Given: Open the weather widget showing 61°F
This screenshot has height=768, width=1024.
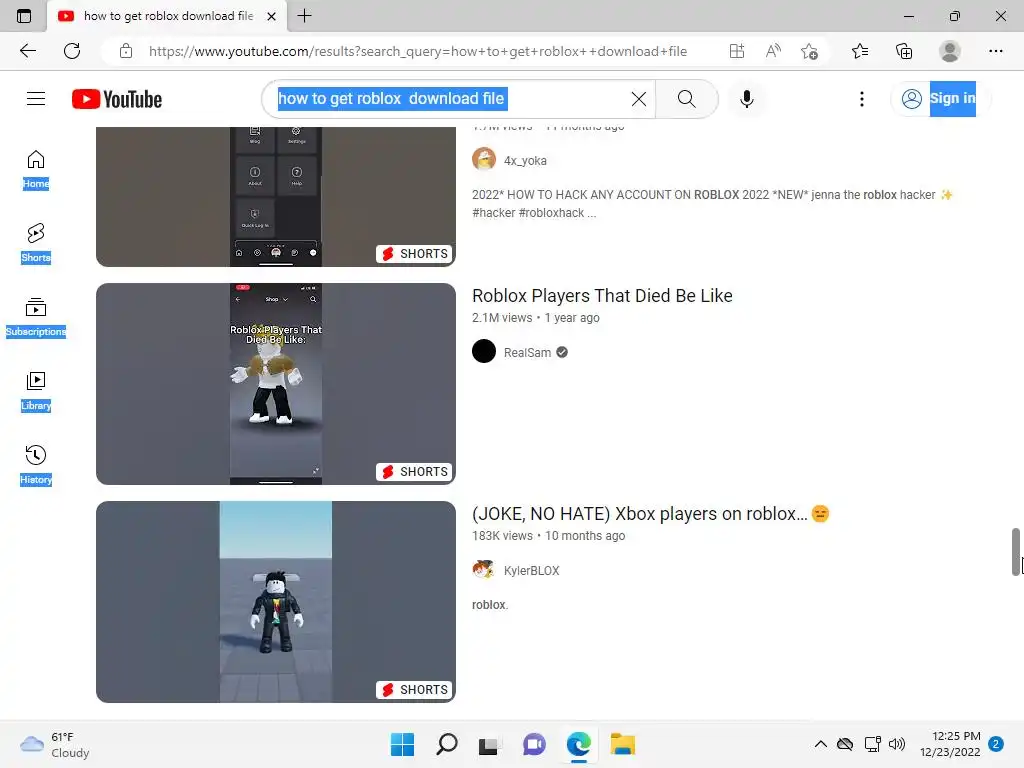Looking at the screenshot, I should 55,744.
